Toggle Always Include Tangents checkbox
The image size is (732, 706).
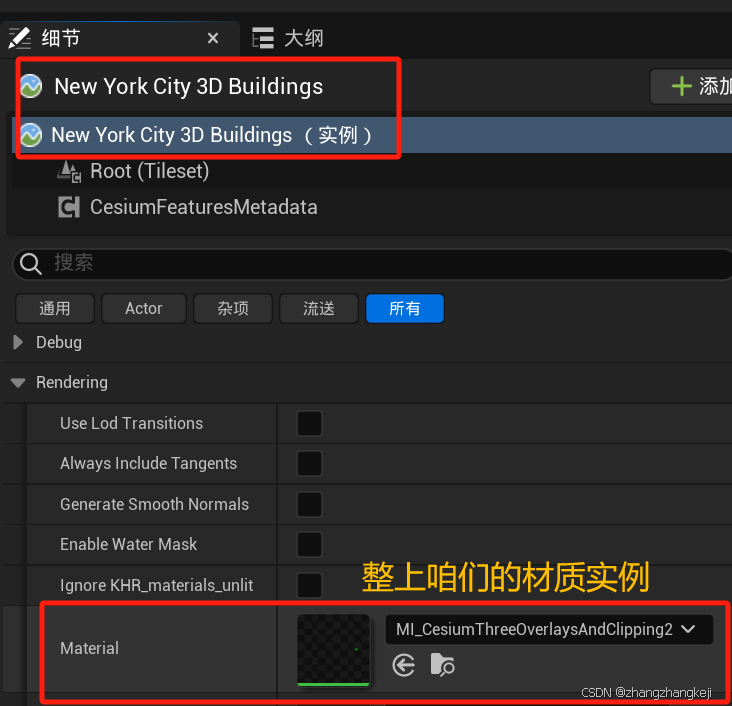309,464
